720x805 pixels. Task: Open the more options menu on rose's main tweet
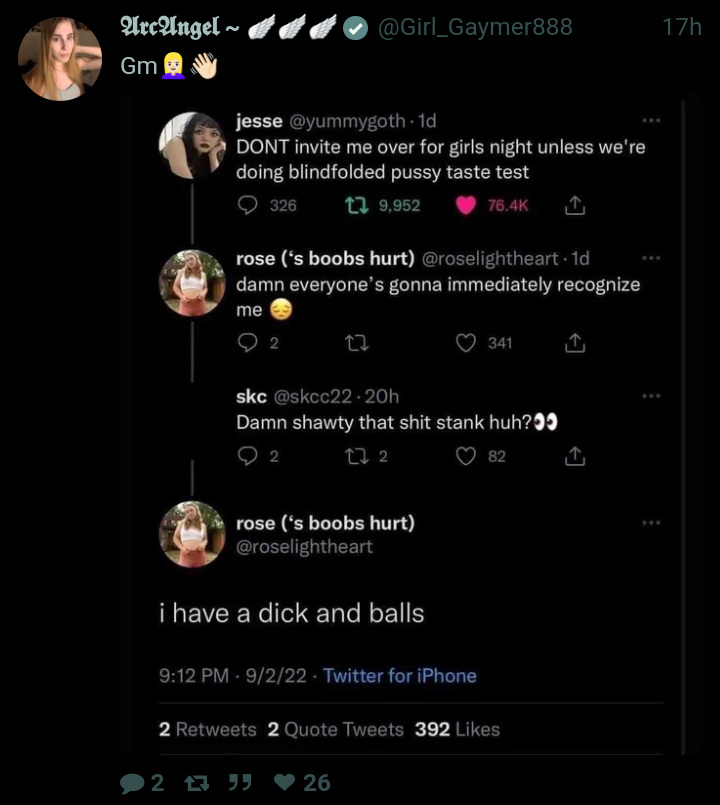coord(651,523)
